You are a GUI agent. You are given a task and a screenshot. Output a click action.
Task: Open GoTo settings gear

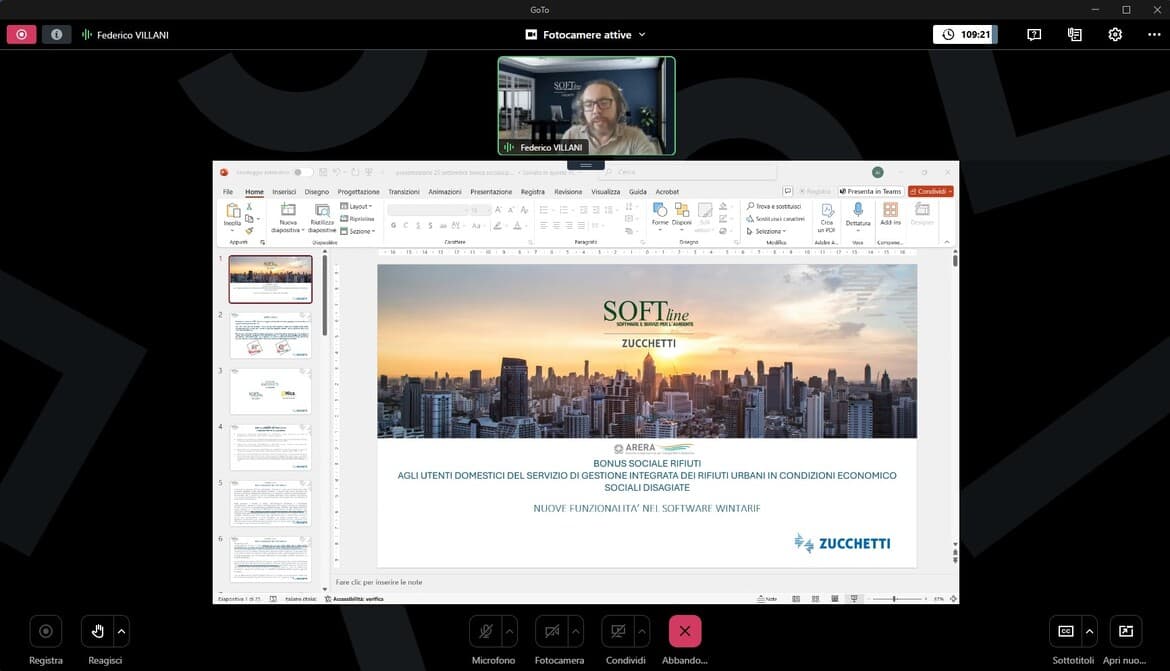(x=1115, y=35)
